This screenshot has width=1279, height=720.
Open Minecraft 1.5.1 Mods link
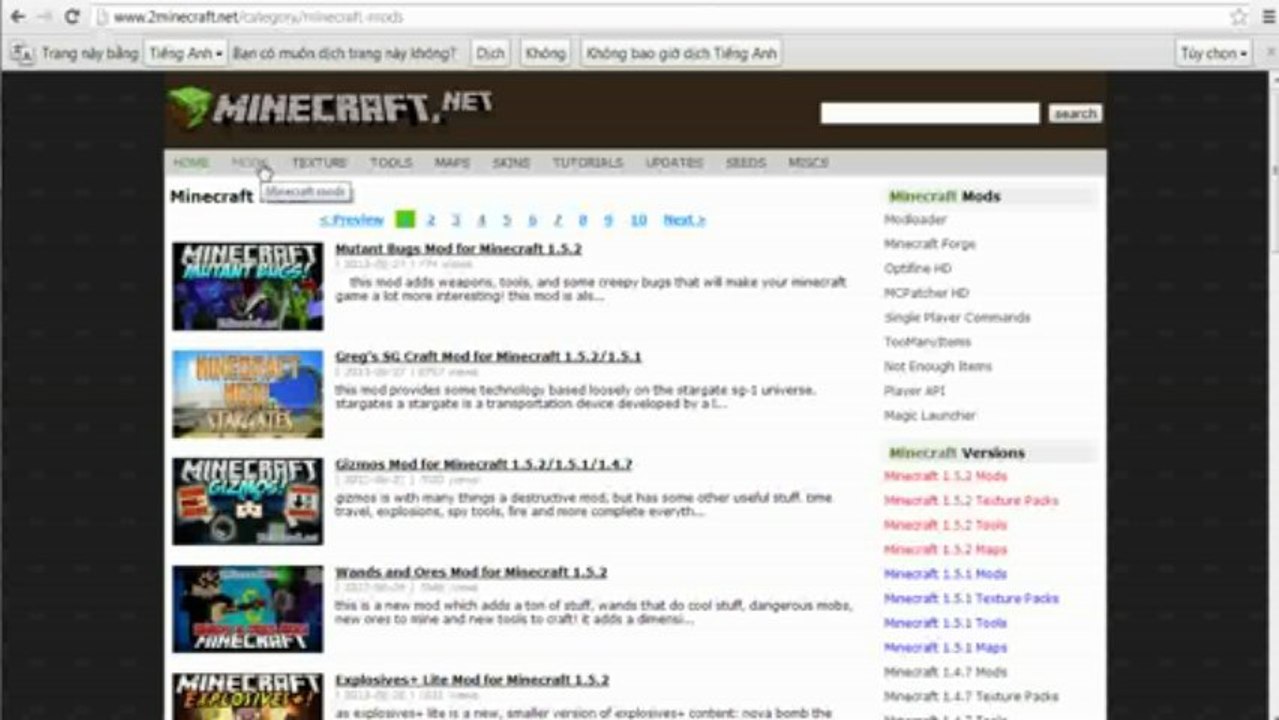(946, 575)
